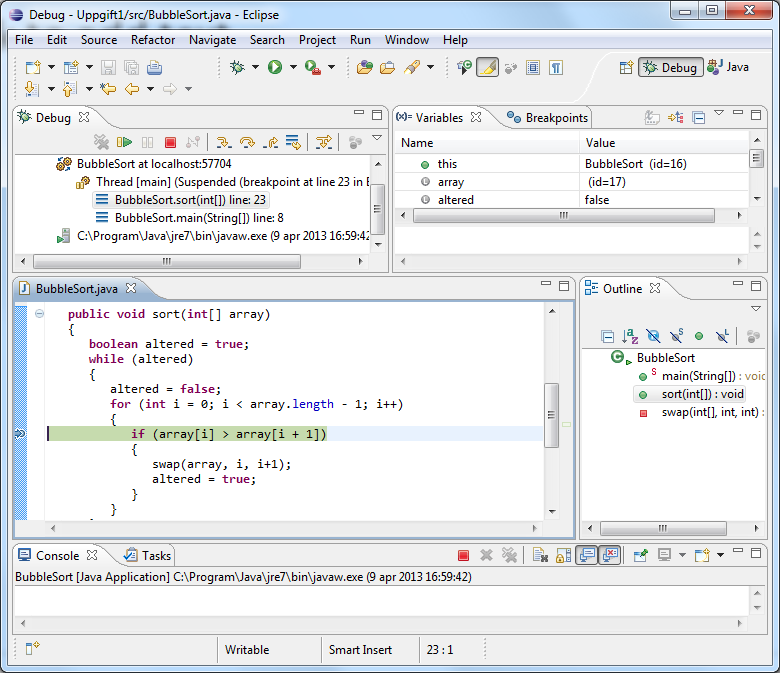Open New wizard dropdown arrow
The width and height of the screenshot is (780, 673).
(51, 67)
